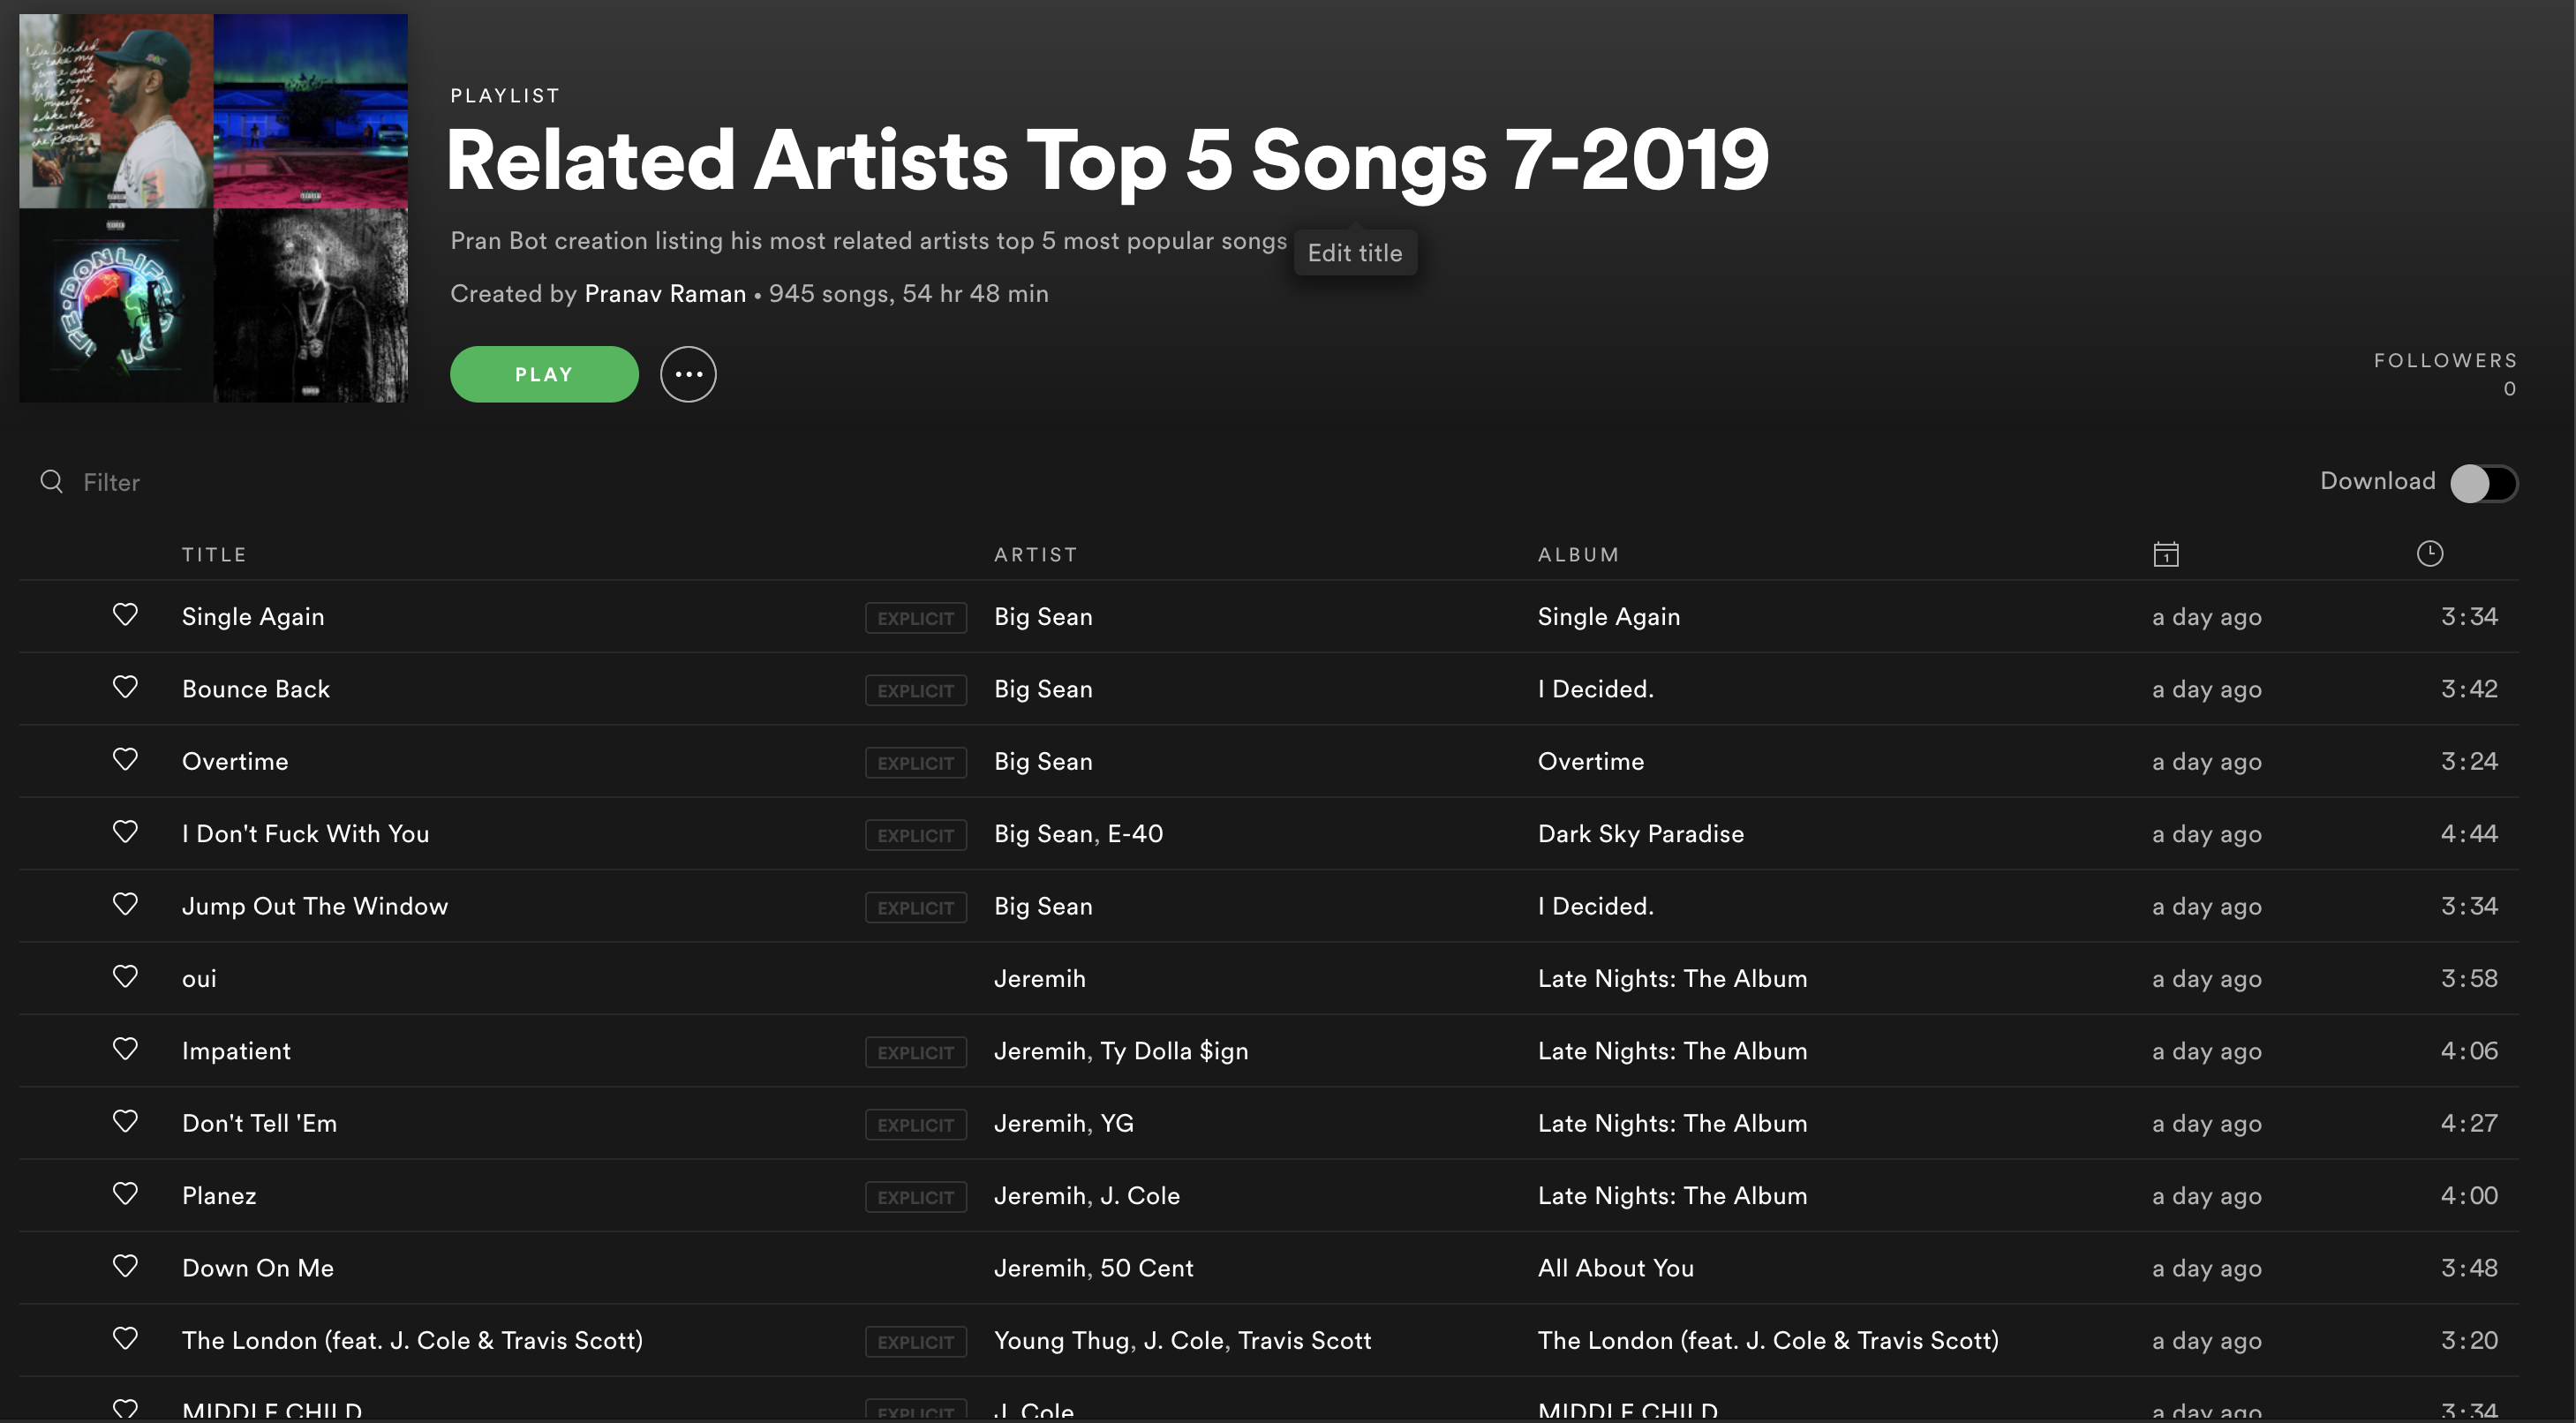Like the song Single Again

coord(125,615)
